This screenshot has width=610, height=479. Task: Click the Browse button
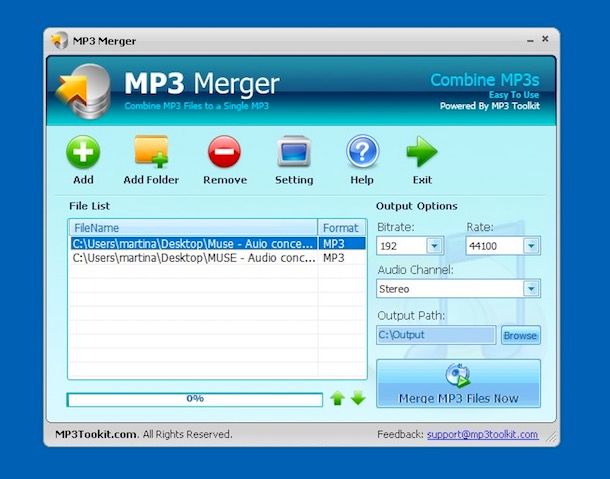pyautogui.click(x=521, y=335)
